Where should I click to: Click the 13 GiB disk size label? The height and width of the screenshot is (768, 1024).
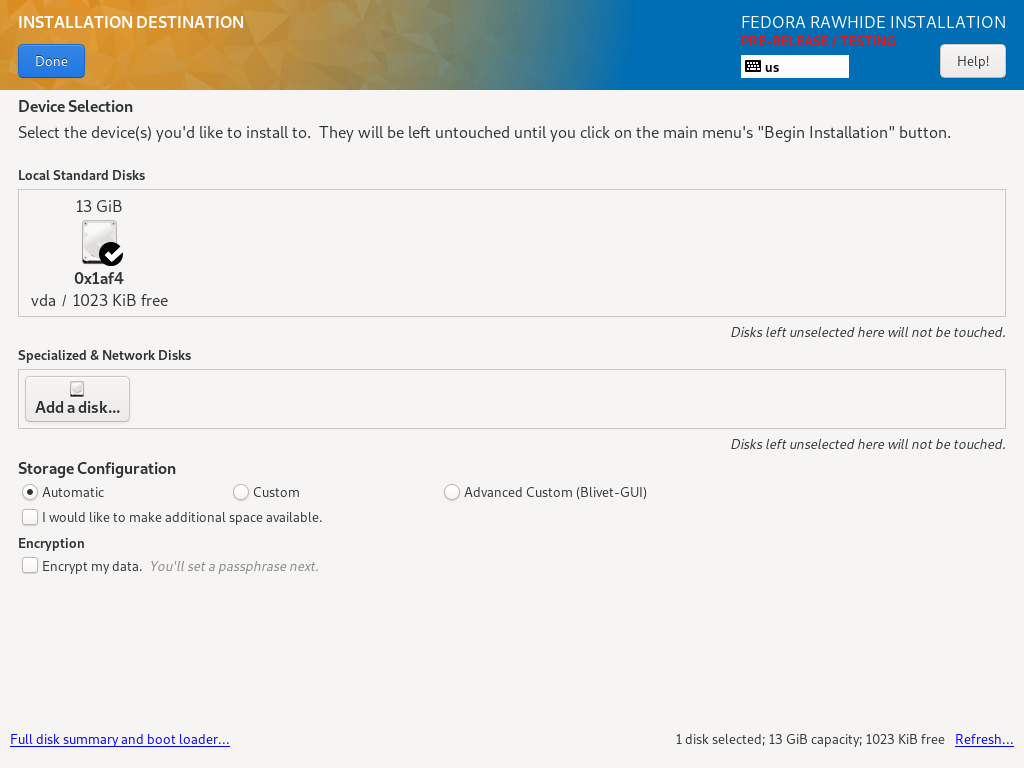(x=99, y=206)
